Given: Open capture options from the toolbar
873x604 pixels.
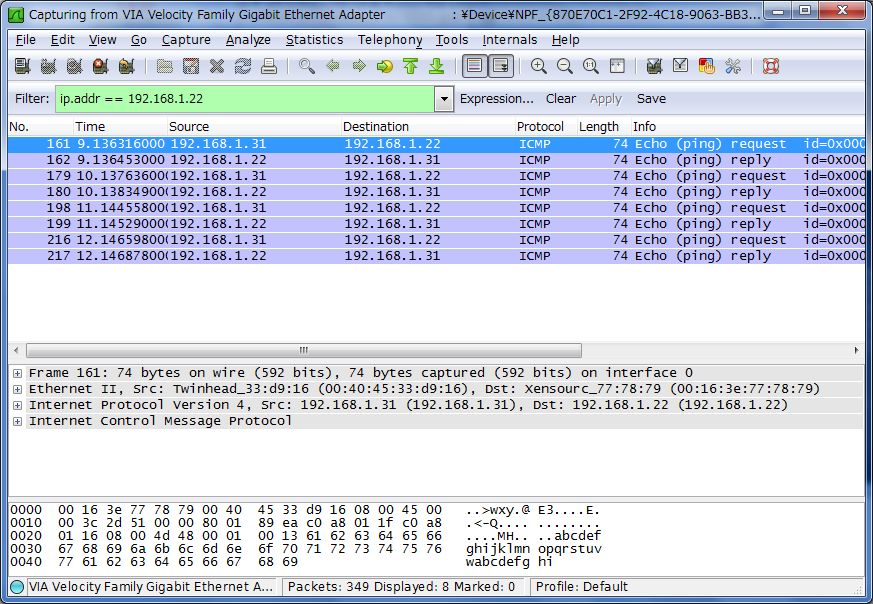Looking at the screenshot, I should pos(48,66).
